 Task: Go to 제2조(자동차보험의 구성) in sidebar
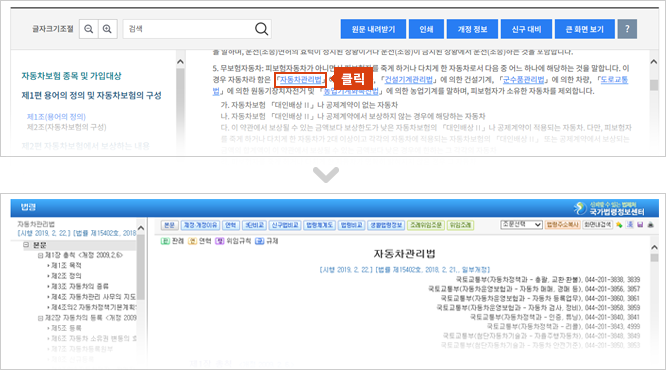pos(67,127)
